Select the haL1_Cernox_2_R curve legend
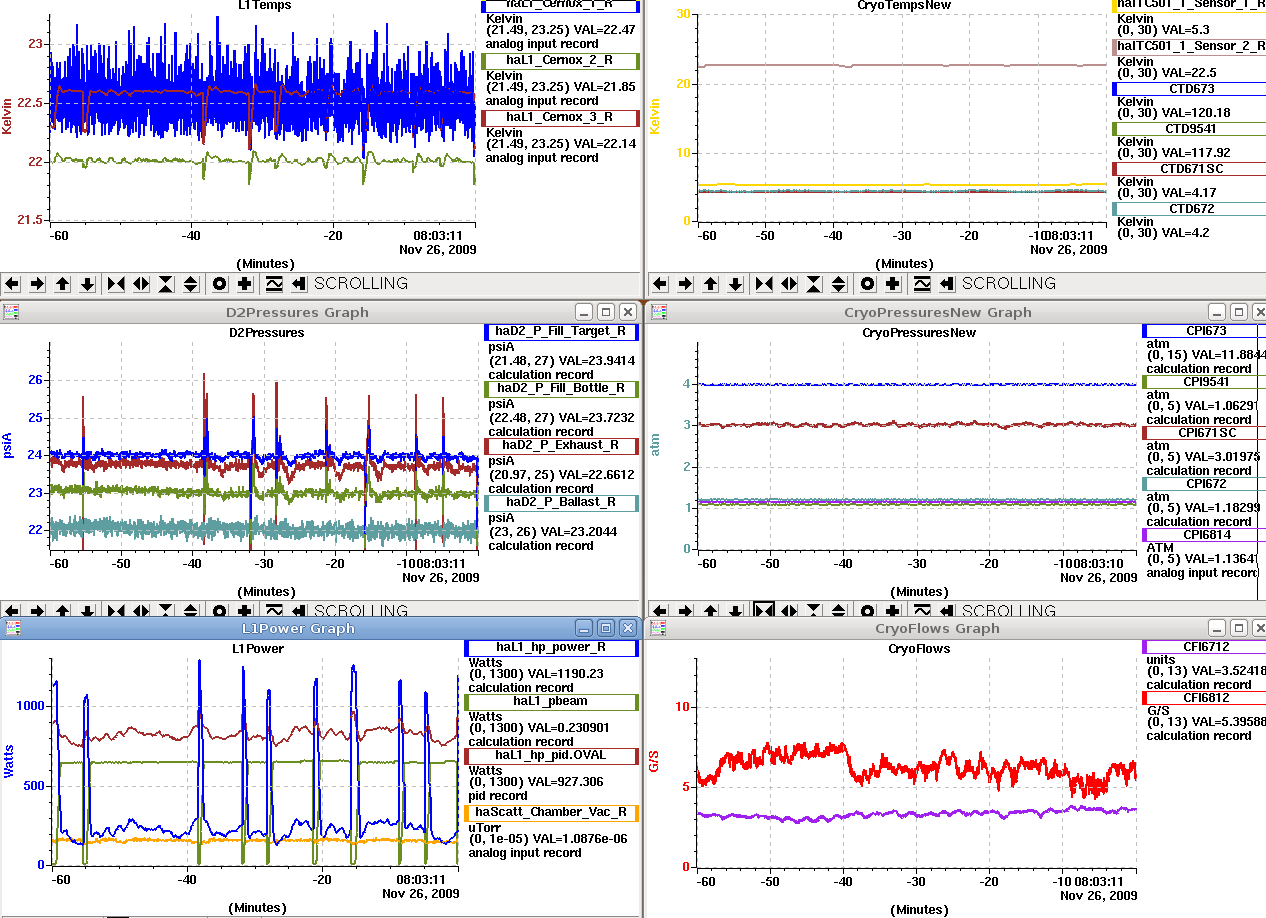This screenshot has width=1266, height=918. coord(560,60)
